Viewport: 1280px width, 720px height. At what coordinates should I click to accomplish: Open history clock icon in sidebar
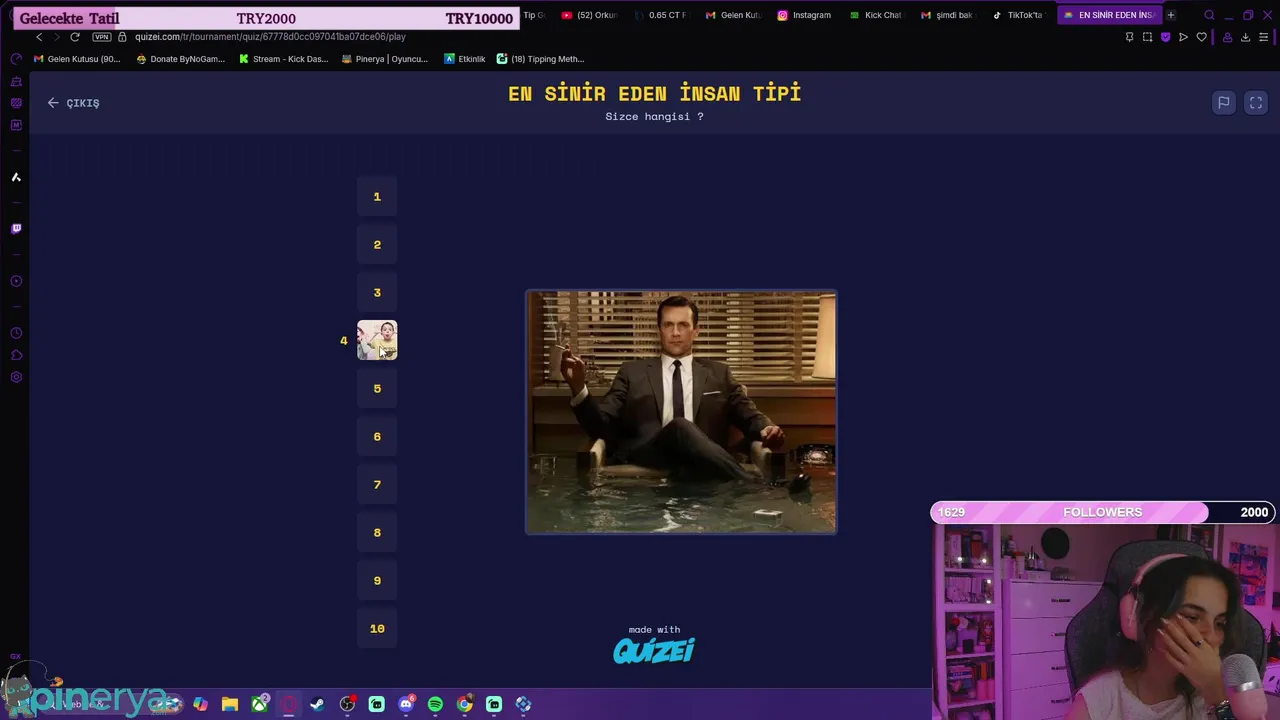[16, 333]
